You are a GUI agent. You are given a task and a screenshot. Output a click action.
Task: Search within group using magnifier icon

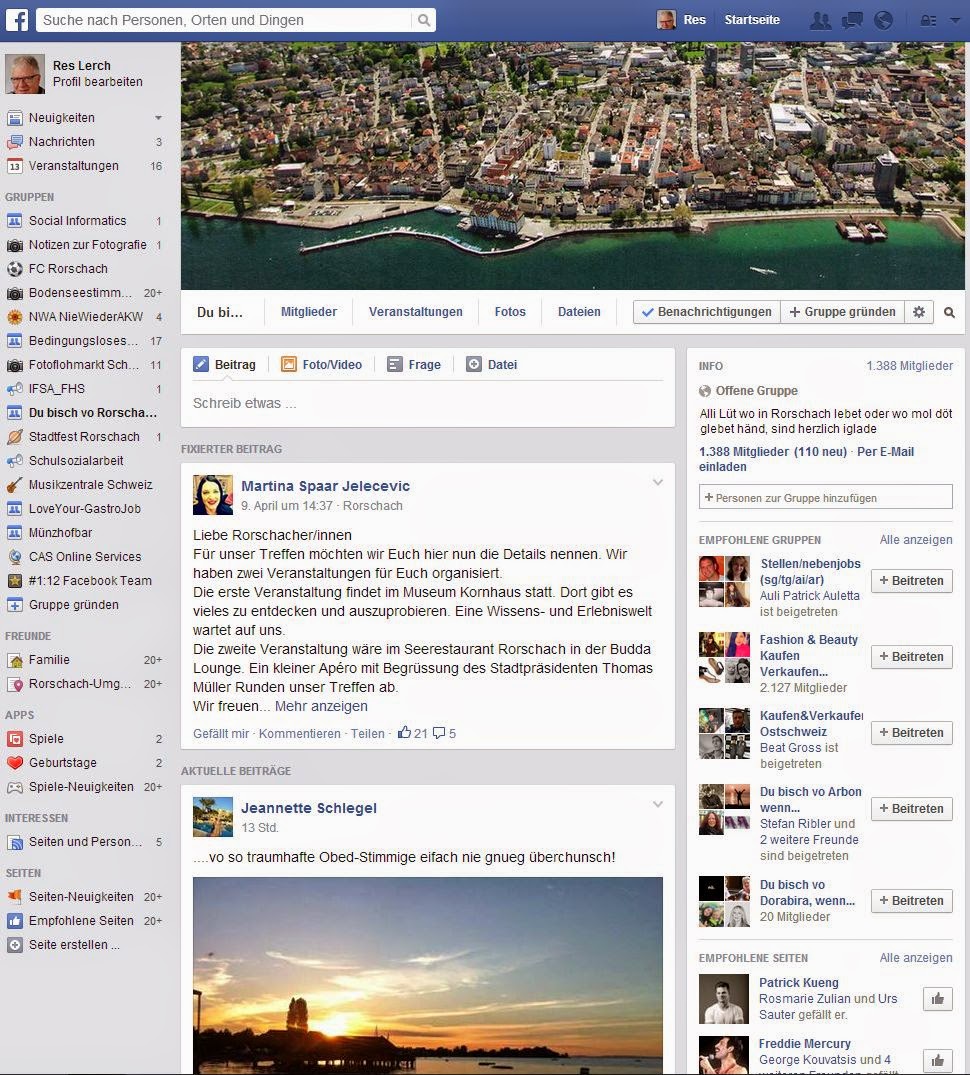click(949, 313)
